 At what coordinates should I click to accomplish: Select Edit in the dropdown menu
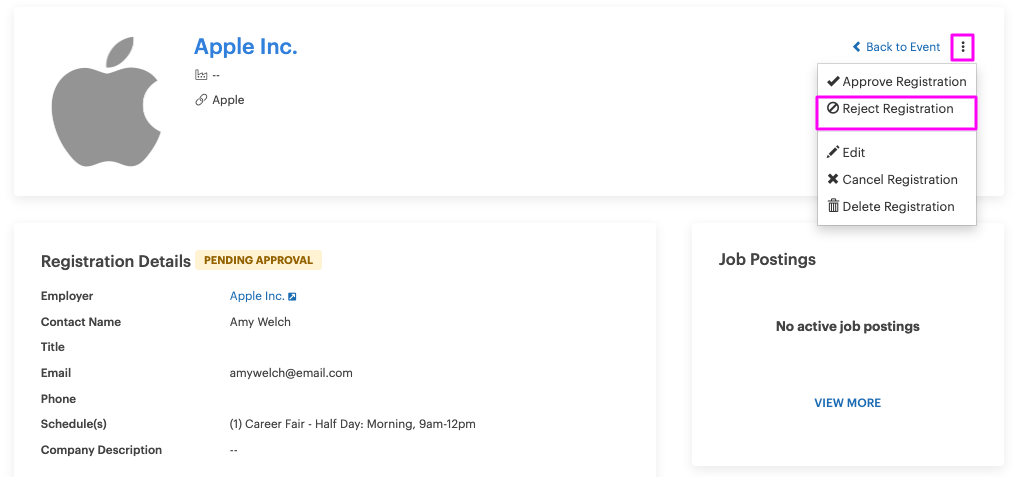[x=897, y=153]
